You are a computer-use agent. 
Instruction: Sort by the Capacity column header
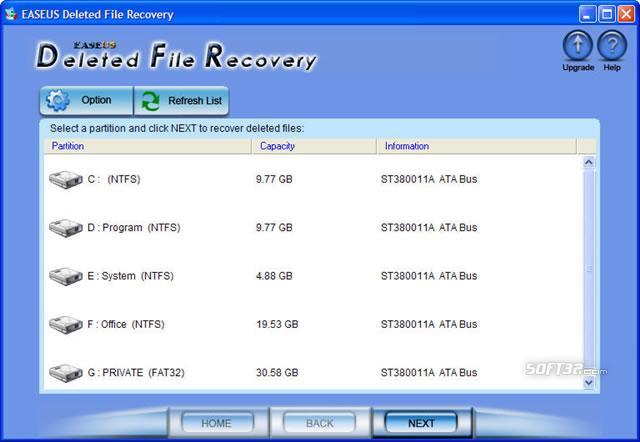[x=314, y=146]
